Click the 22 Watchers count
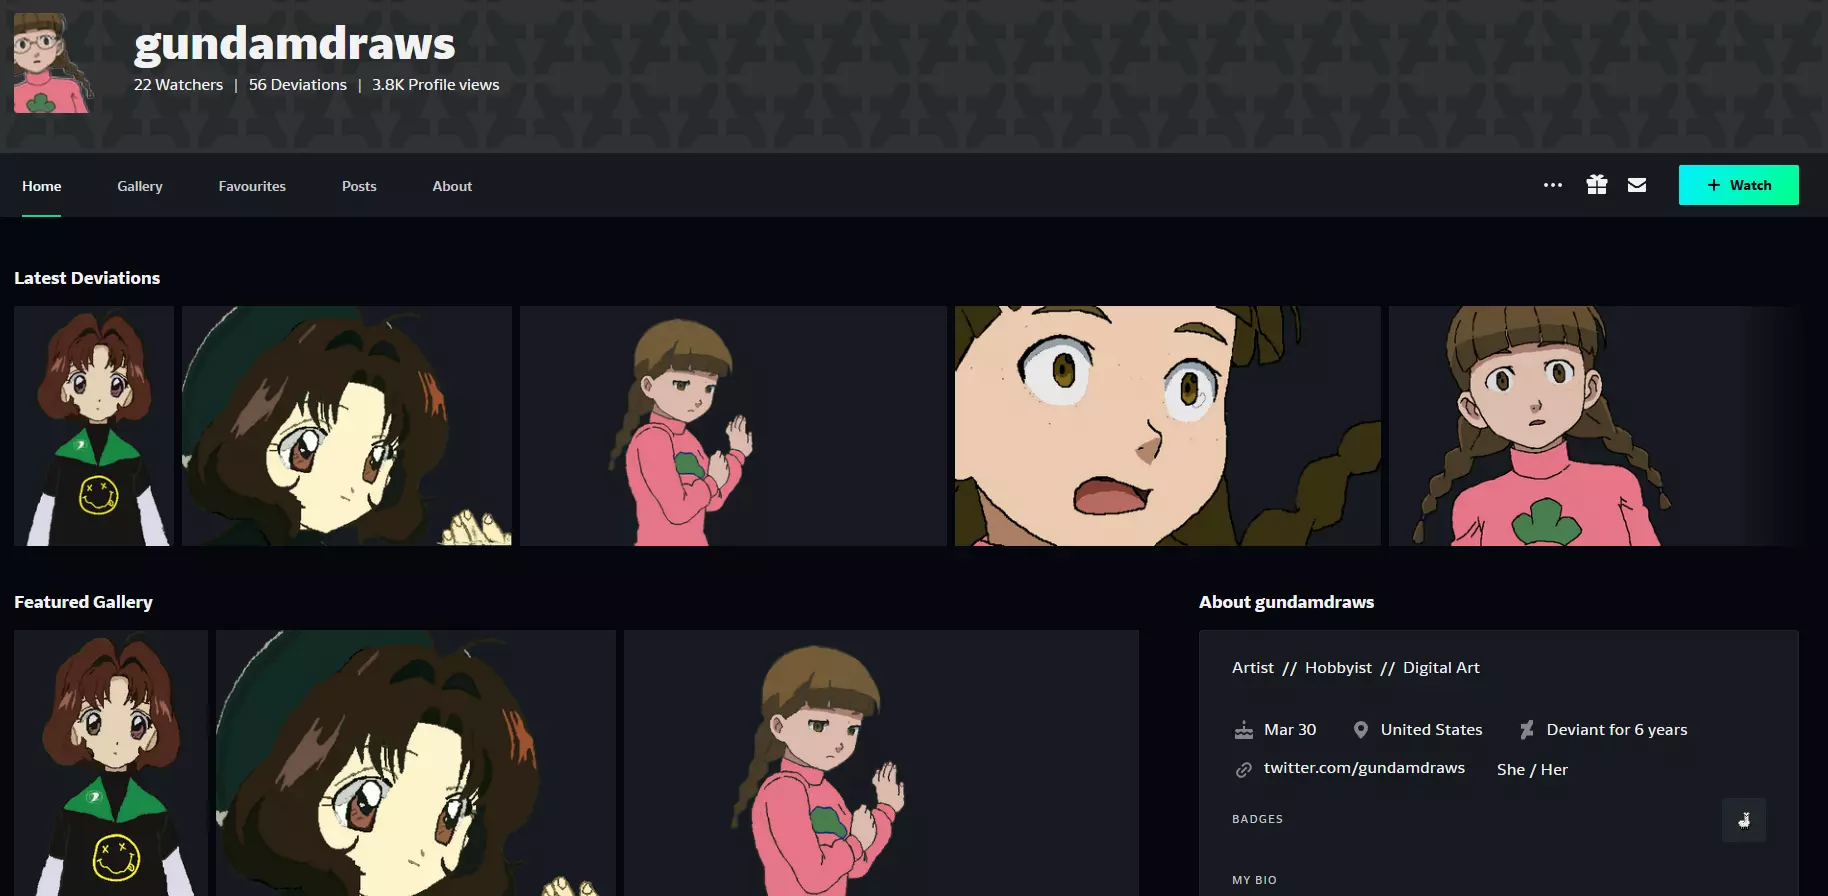This screenshot has height=896, width=1828. click(x=178, y=85)
